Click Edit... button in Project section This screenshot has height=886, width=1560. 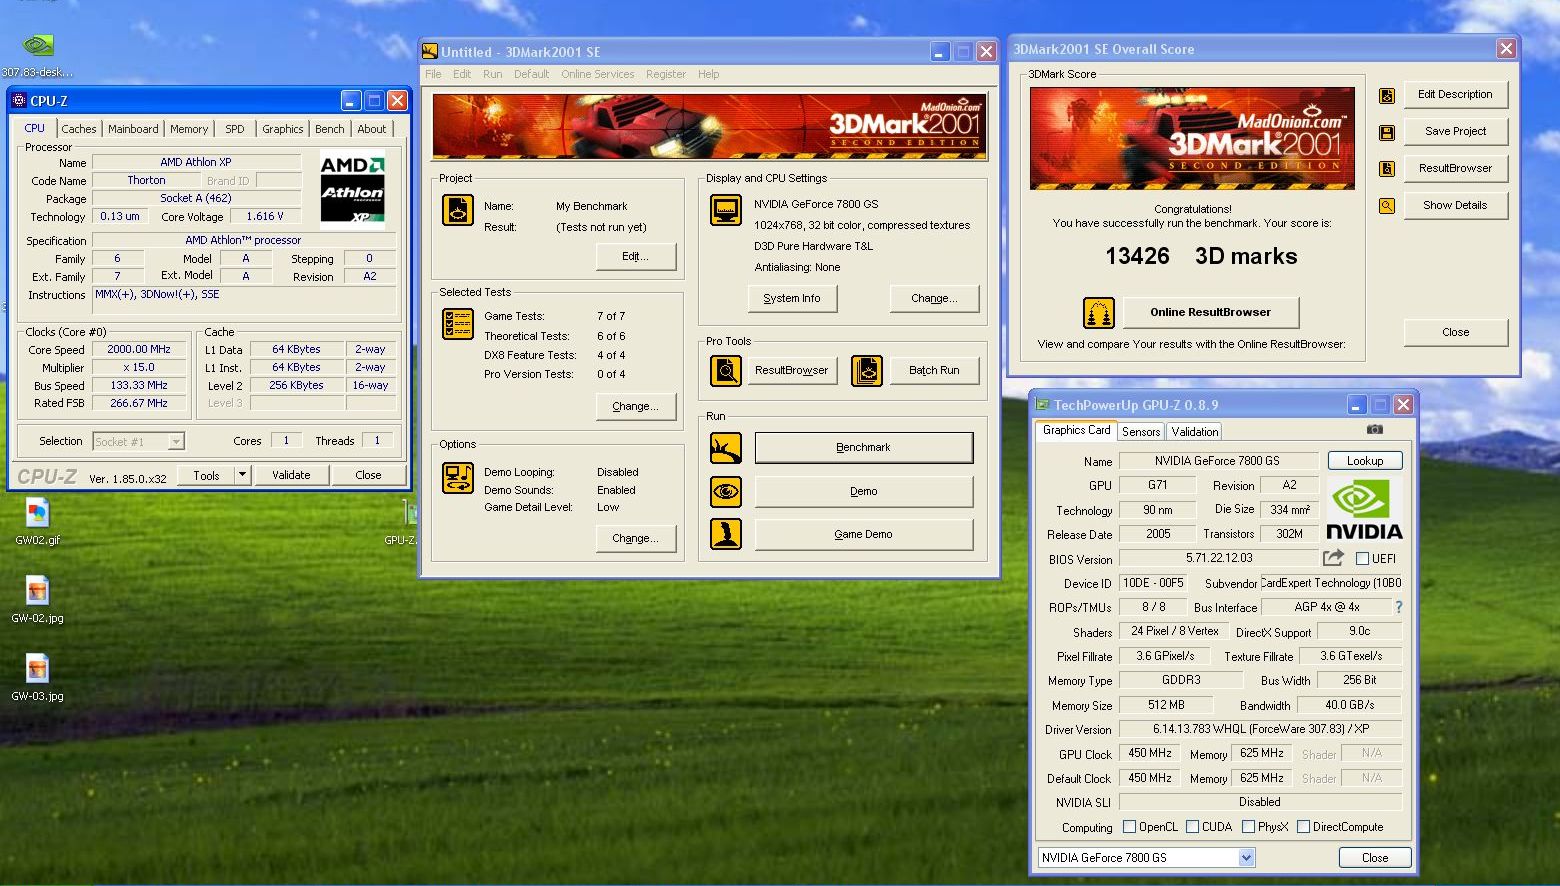[635, 256]
